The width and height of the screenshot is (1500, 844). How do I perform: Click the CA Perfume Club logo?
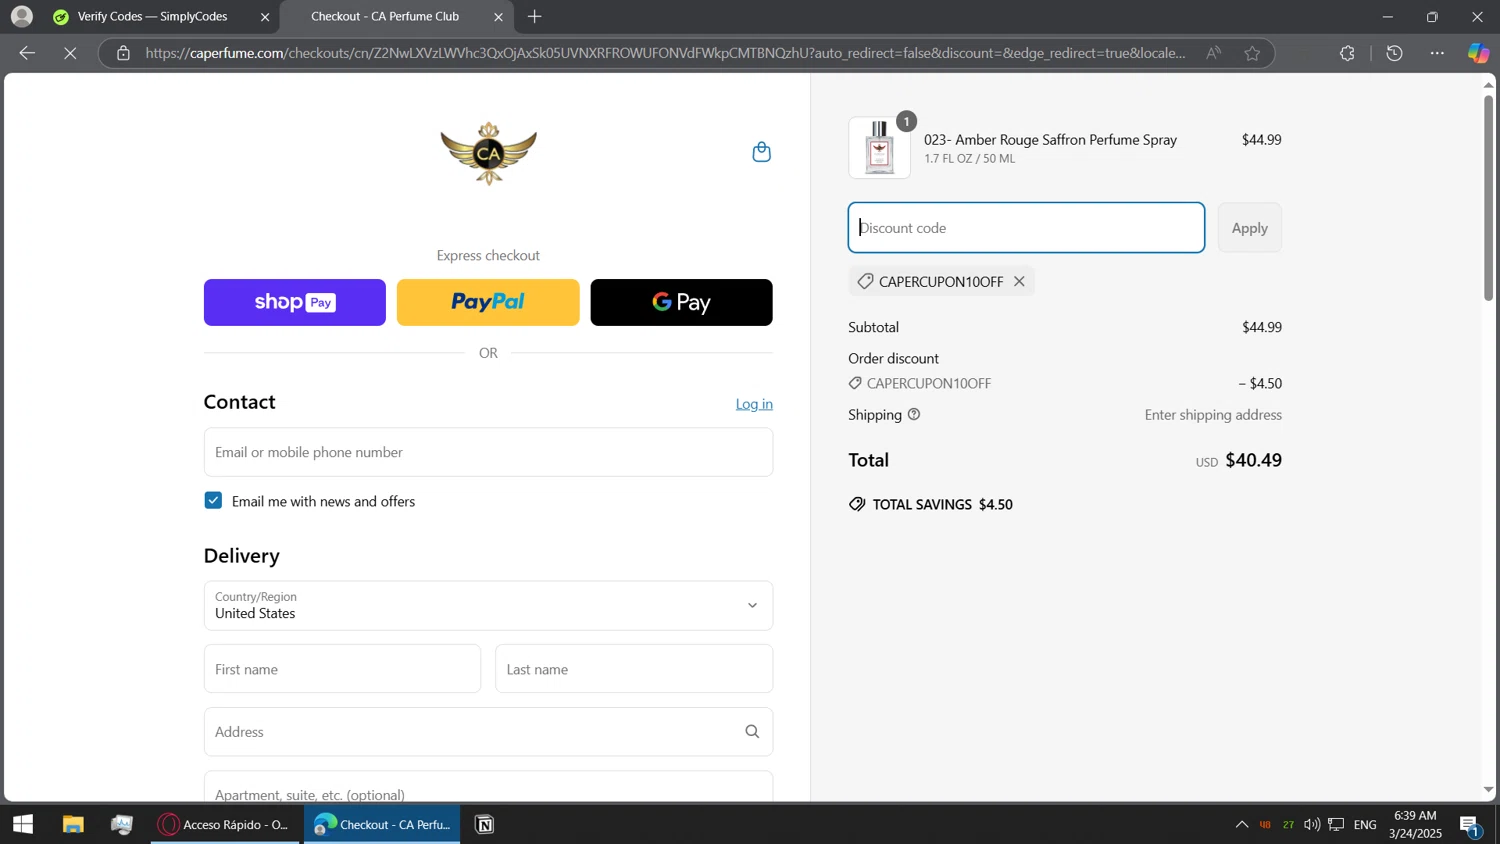pyautogui.click(x=488, y=154)
